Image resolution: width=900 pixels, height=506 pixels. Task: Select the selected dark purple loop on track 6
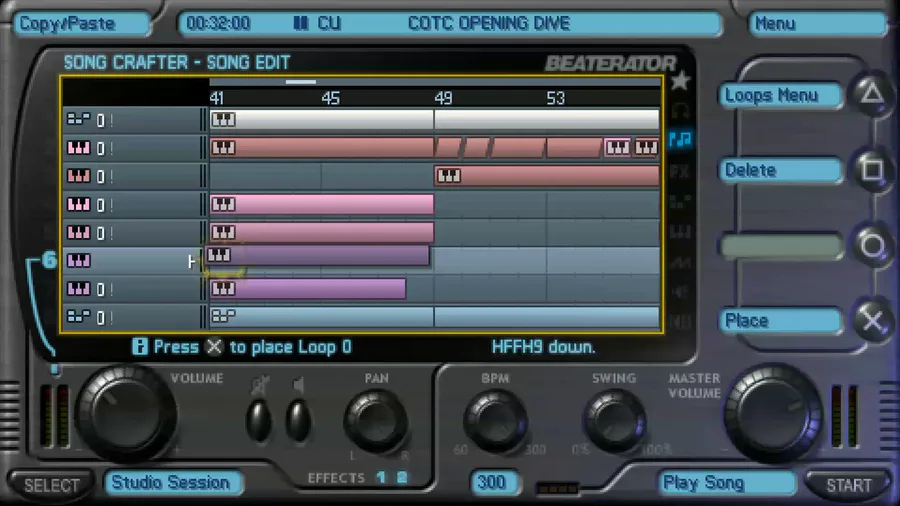[x=317, y=255]
